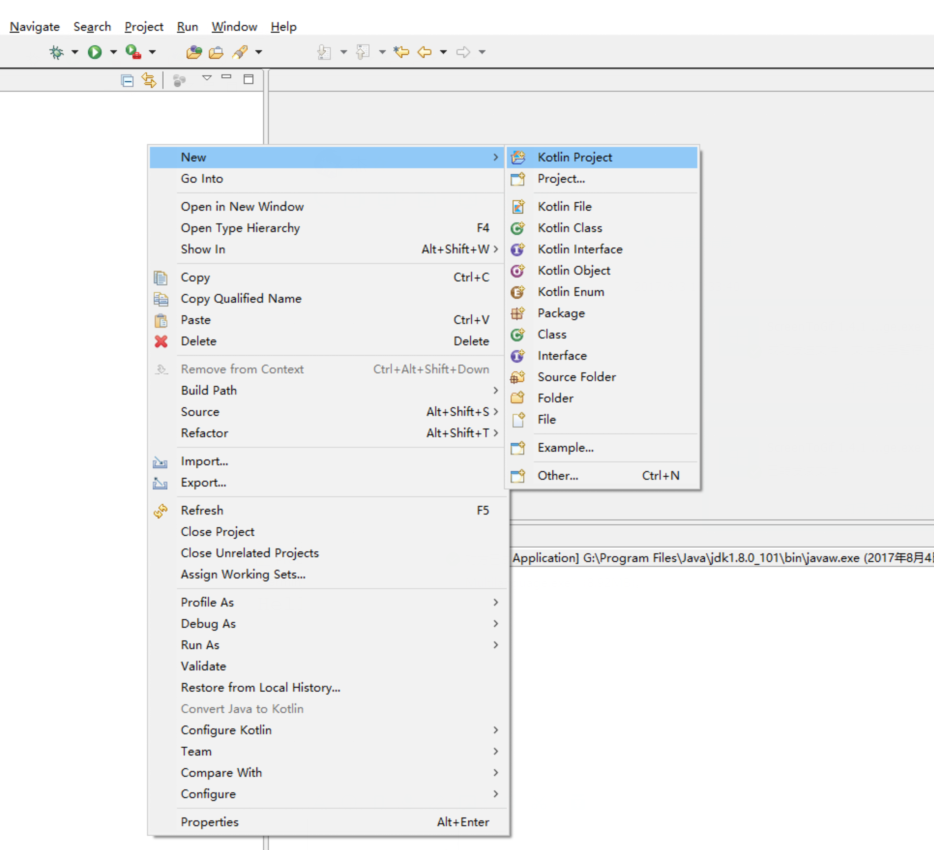Click the Search flashlight icon in toolbar
The width and height of the screenshot is (934, 850).
[x=240, y=52]
